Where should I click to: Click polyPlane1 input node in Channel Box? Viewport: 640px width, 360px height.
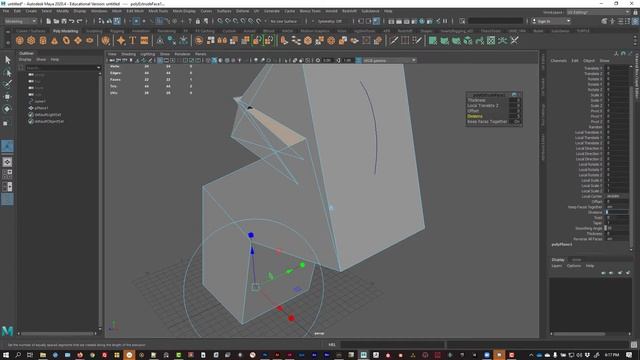click(562, 244)
